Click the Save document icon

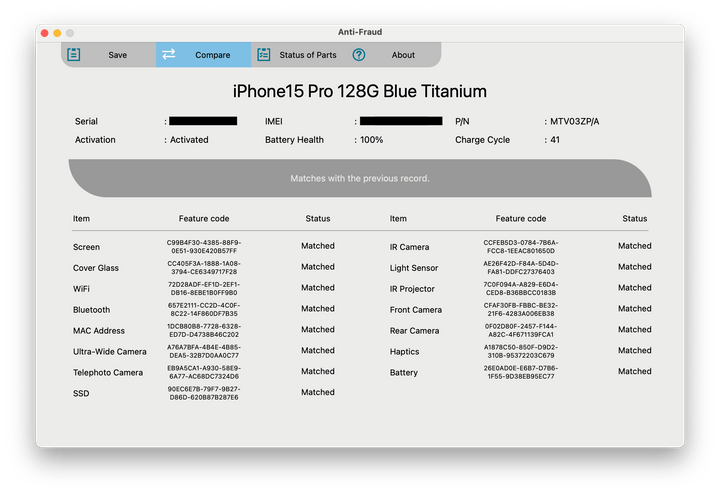point(73,55)
